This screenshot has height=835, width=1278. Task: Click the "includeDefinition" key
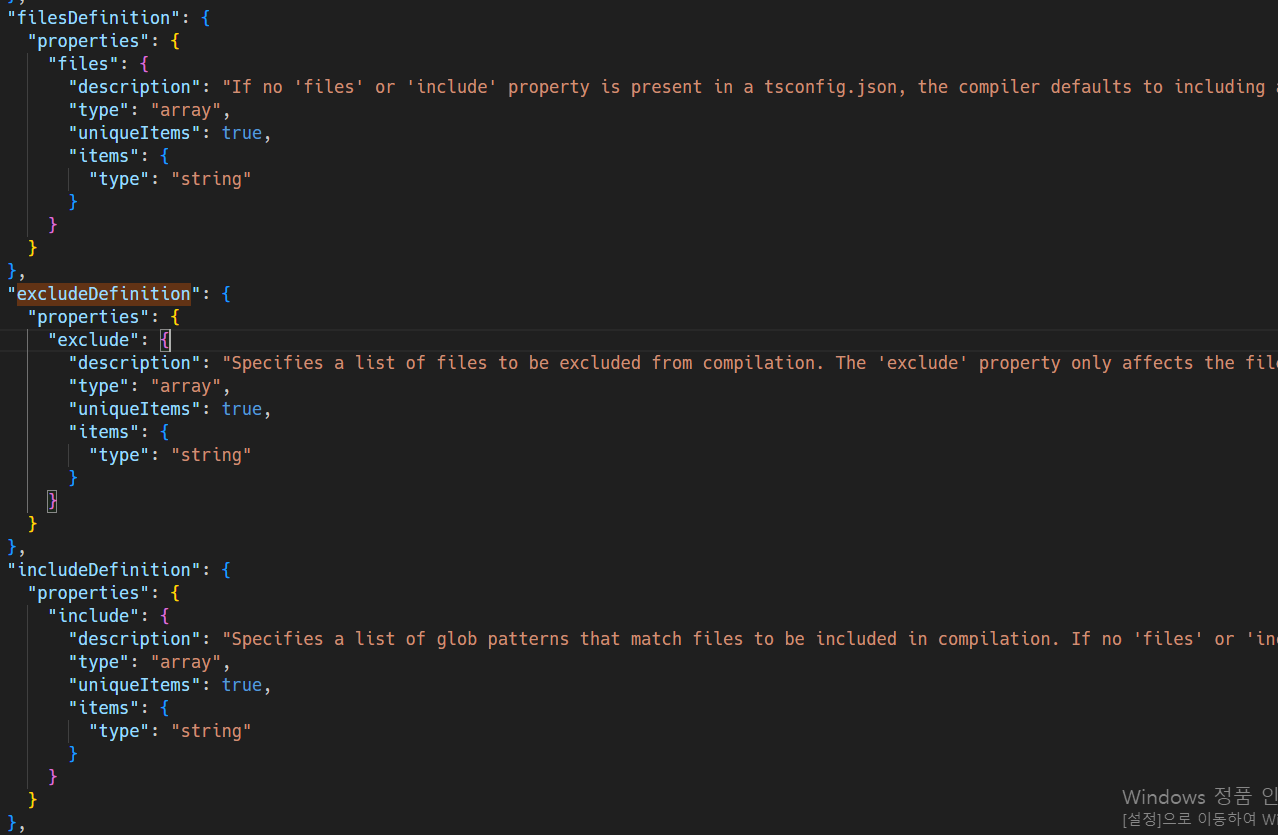click(104, 570)
